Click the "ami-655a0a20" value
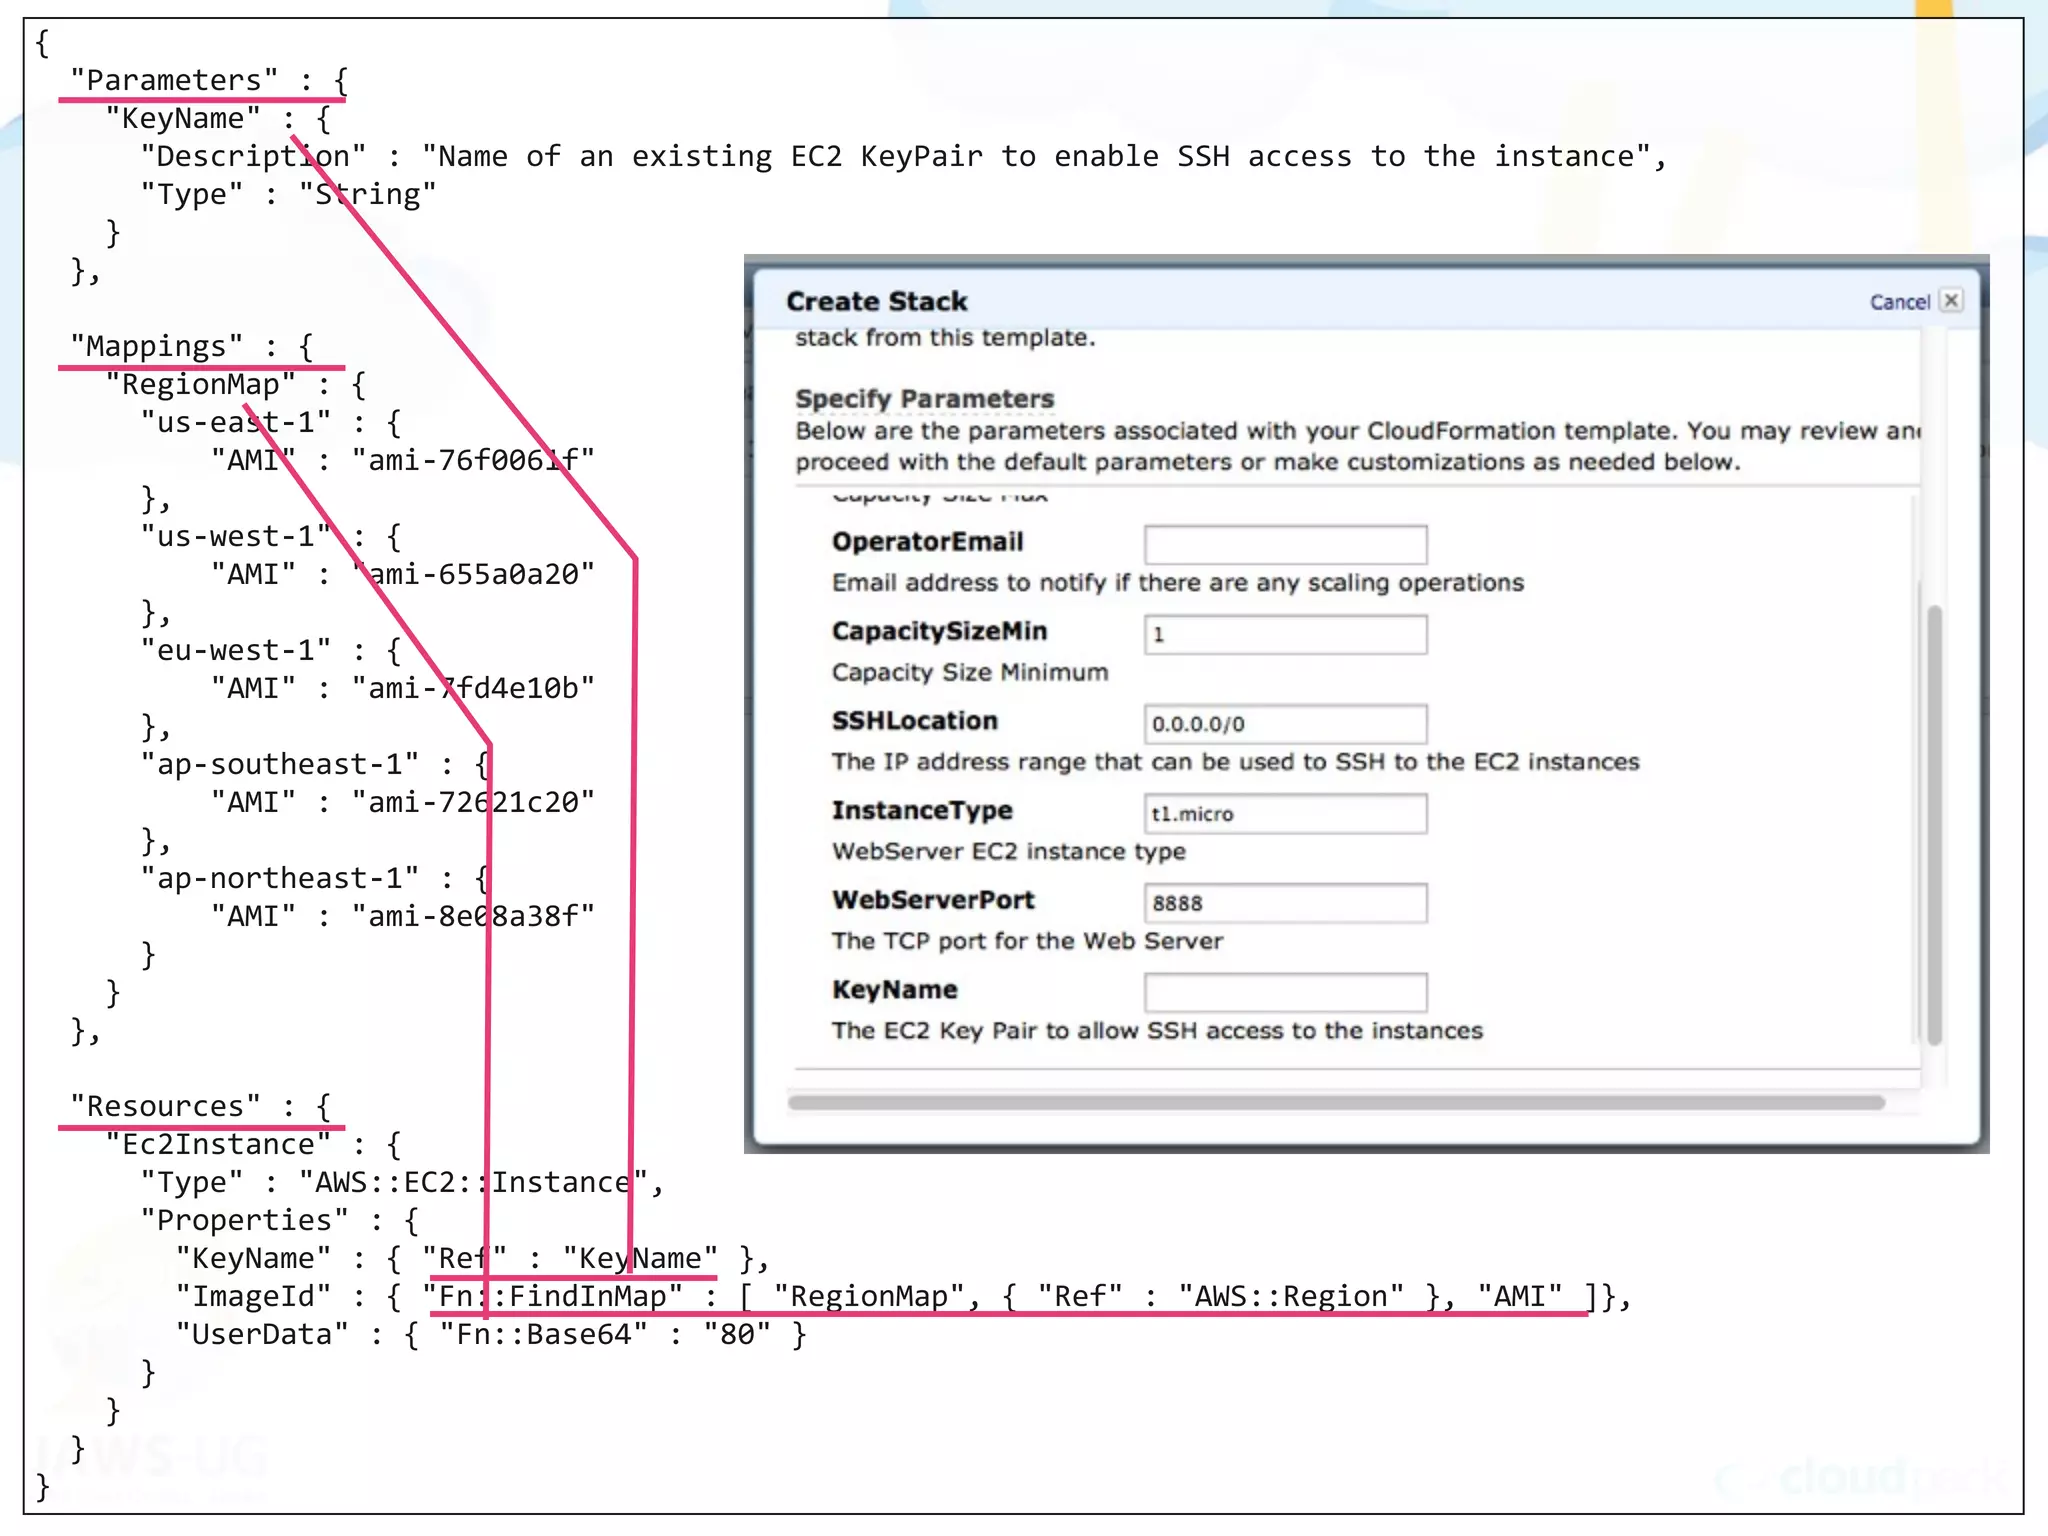2048x1536 pixels. pos(473,574)
